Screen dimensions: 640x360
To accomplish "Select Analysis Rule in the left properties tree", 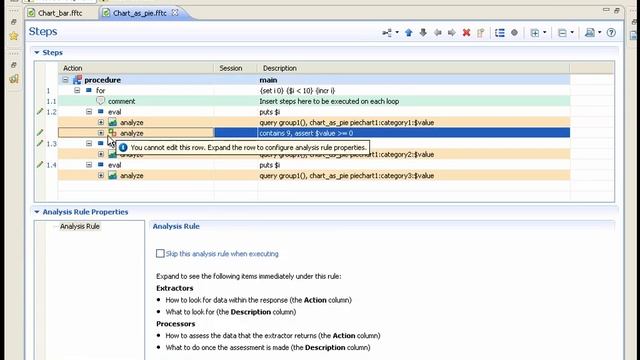I will pos(80,226).
